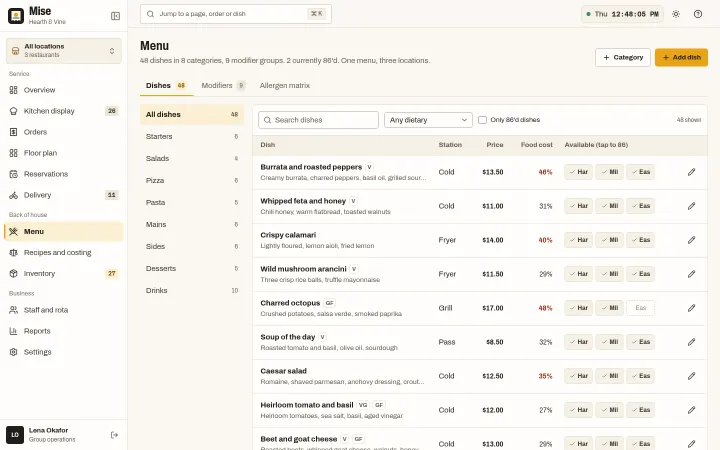Image resolution: width=720 pixels, height=450 pixels.
Task: Filter by Sides category
Action: (x=192, y=247)
